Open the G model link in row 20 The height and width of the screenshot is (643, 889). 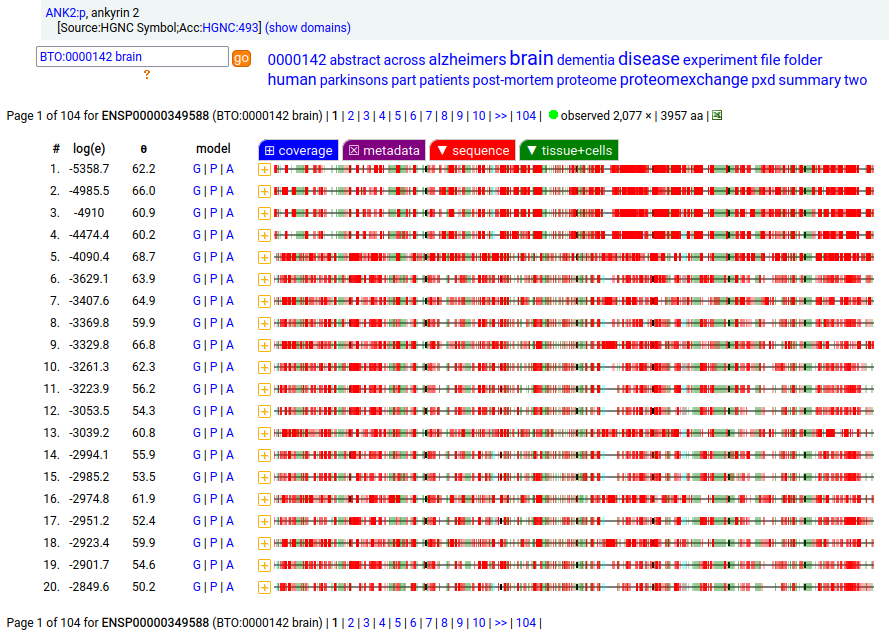(x=197, y=587)
